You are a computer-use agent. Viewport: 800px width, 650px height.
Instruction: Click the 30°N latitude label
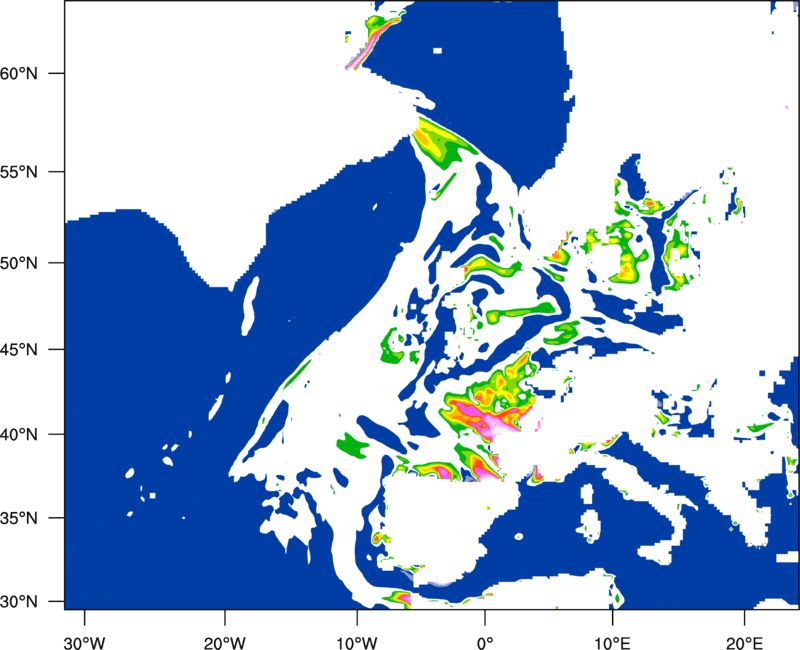tap(19, 602)
